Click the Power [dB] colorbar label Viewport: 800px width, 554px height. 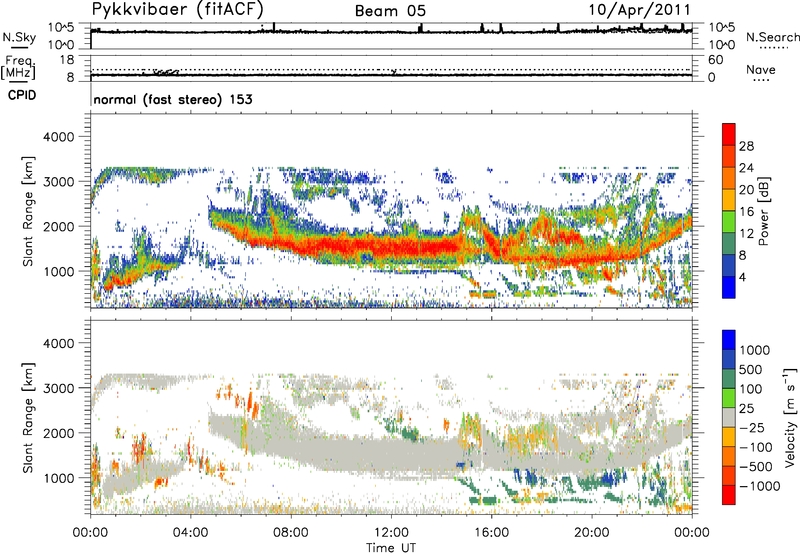click(763, 211)
